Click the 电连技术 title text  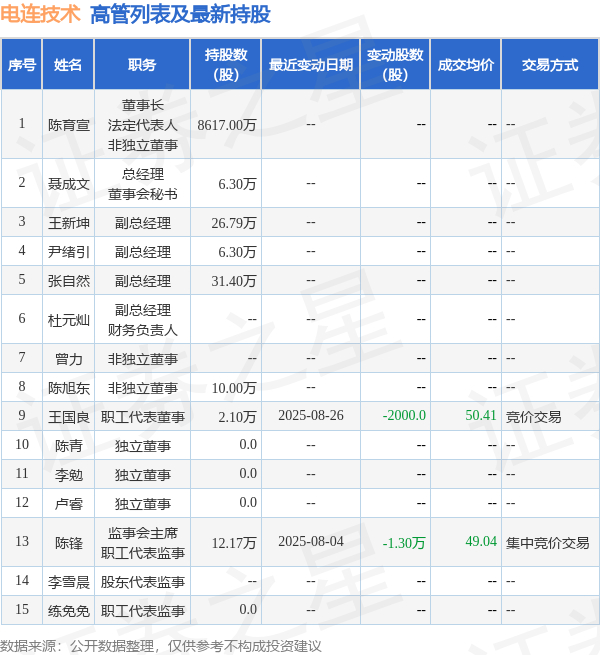click(40, 14)
